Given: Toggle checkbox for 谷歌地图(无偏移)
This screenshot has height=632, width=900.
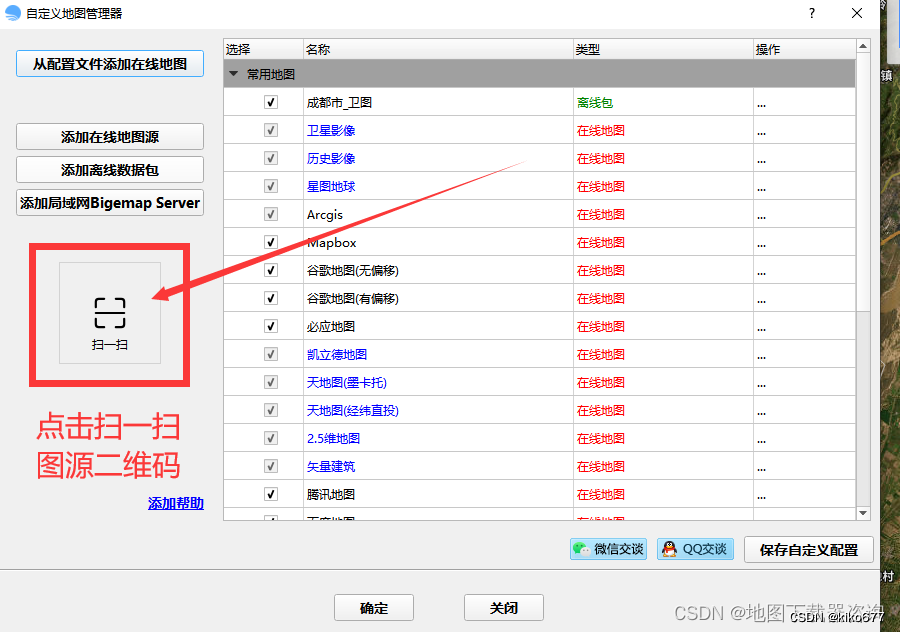Looking at the screenshot, I should pos(271,270).
